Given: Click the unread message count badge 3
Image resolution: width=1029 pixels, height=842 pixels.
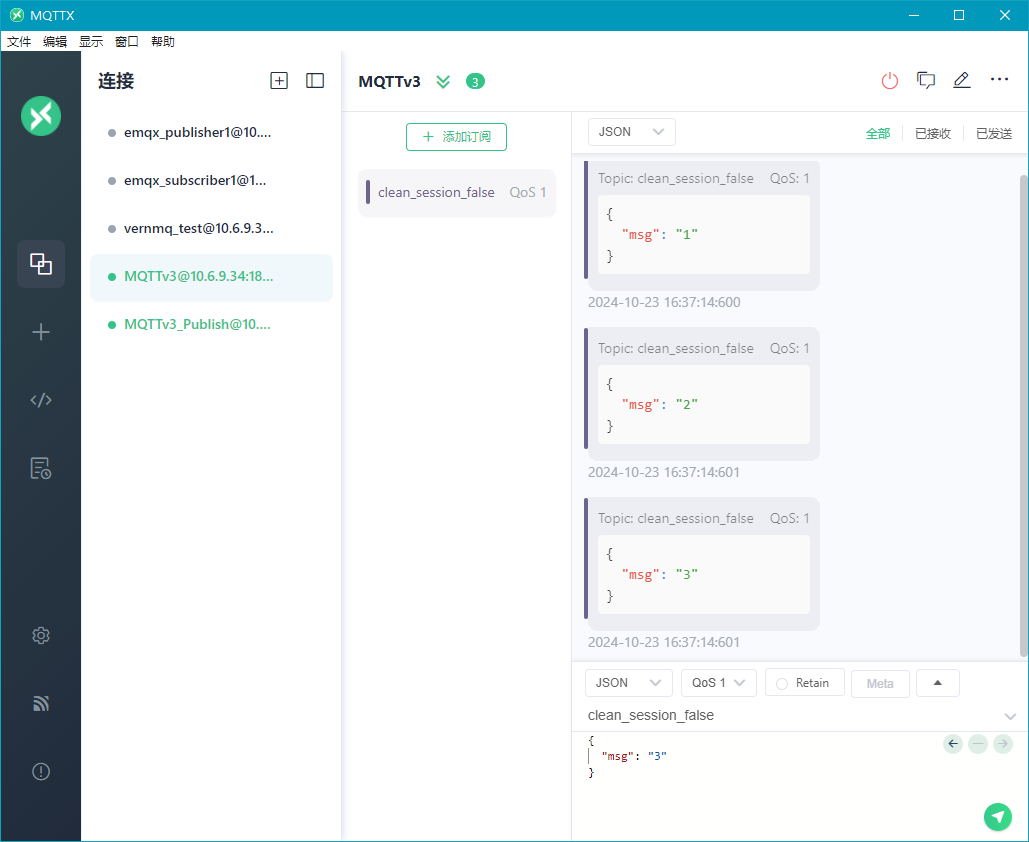Looking at the screenshot, I should point(475,82).
